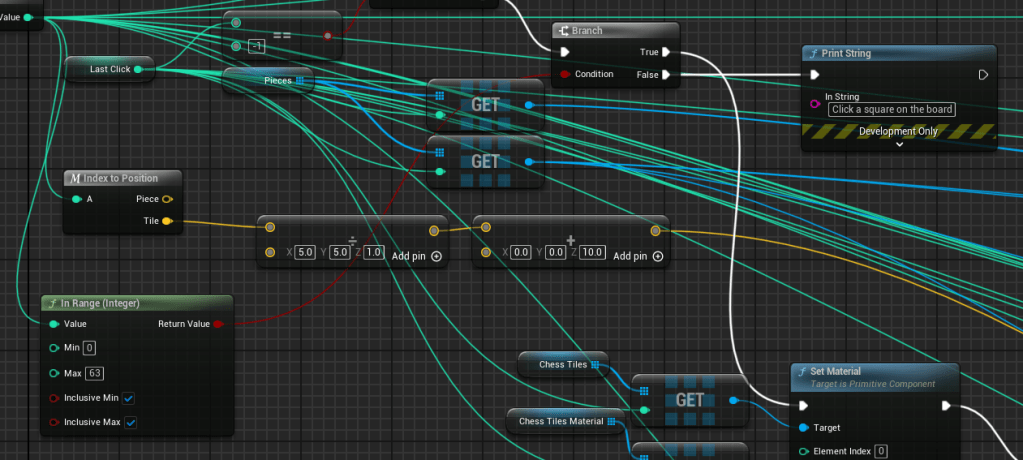Click the Index to Position Piece pin

pyautogui.click(x=166, y=199)
